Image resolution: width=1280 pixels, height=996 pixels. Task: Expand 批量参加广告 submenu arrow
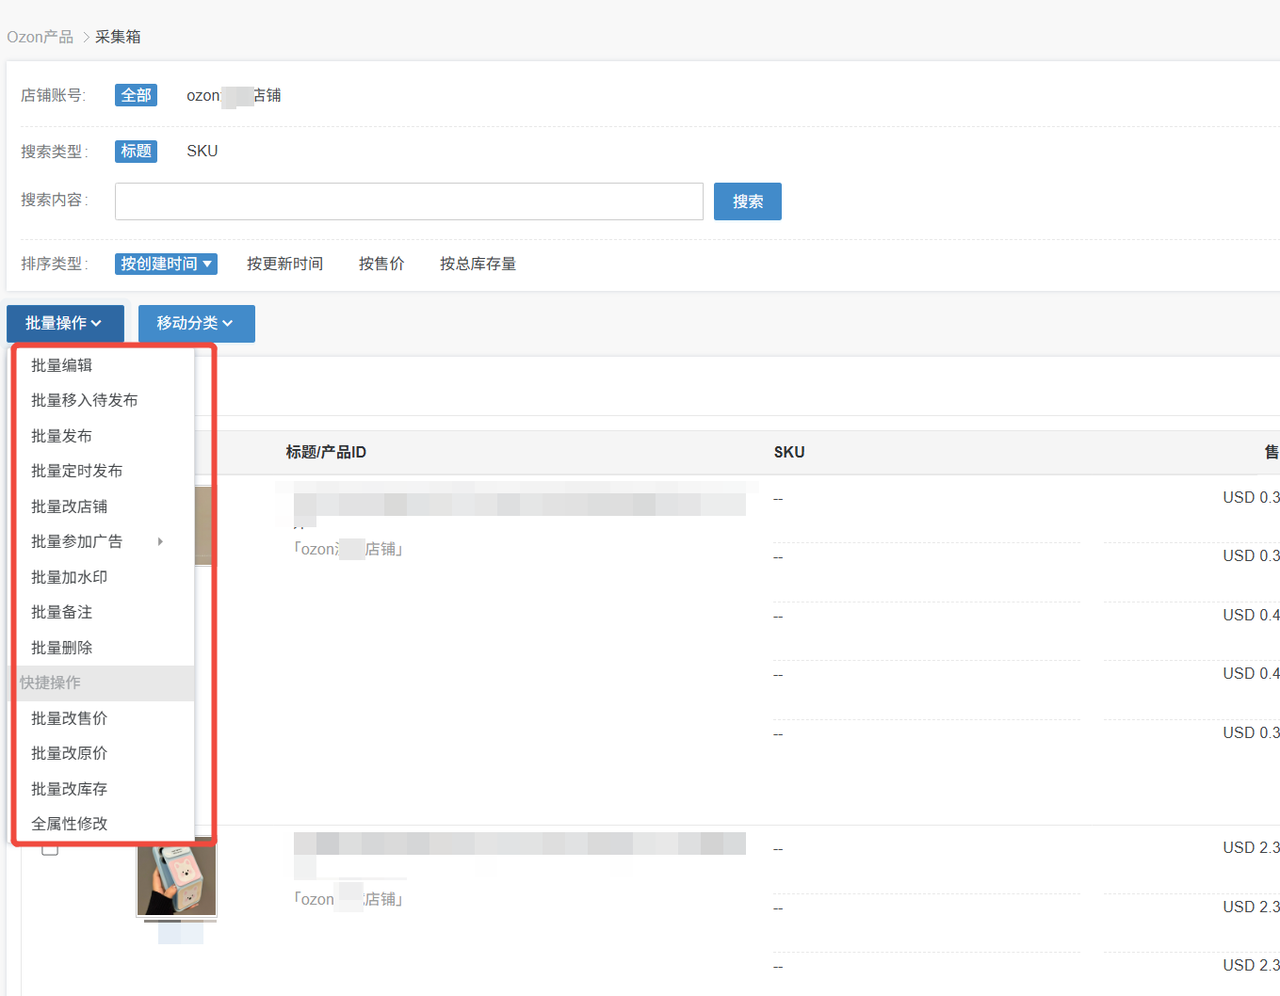tap(160, 542)
